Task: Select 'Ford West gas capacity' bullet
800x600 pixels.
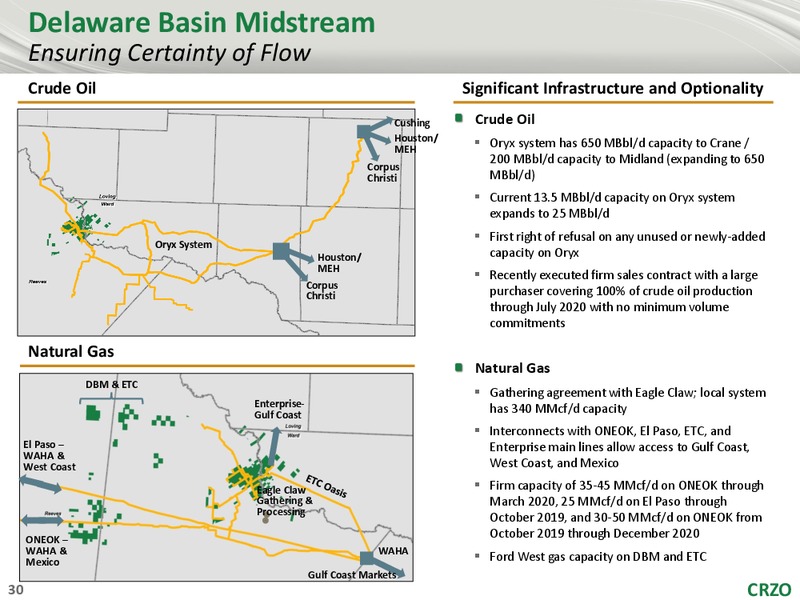Action: coord(597,557)
